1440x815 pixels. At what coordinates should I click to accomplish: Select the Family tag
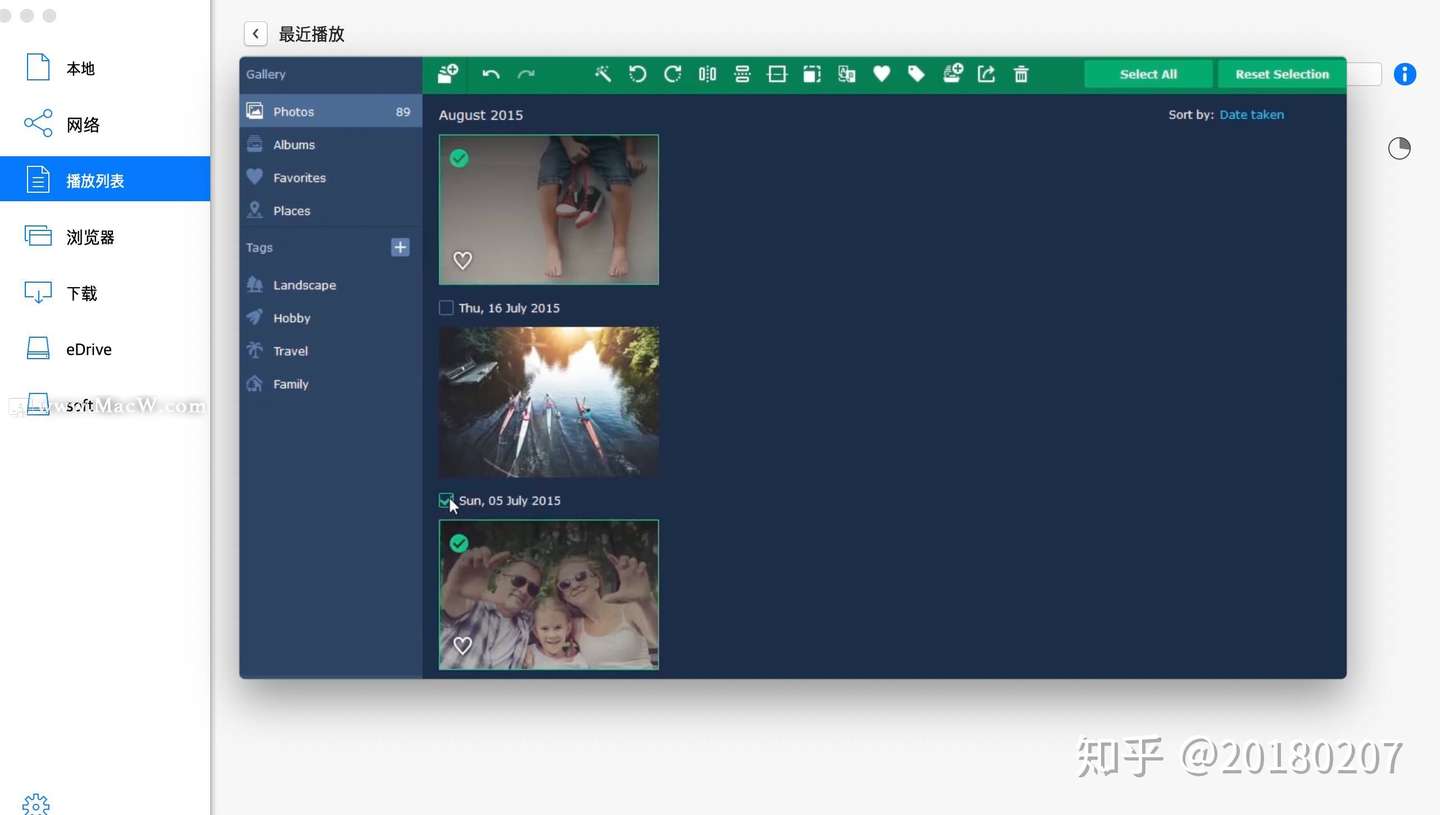click(x=331, y=384)
